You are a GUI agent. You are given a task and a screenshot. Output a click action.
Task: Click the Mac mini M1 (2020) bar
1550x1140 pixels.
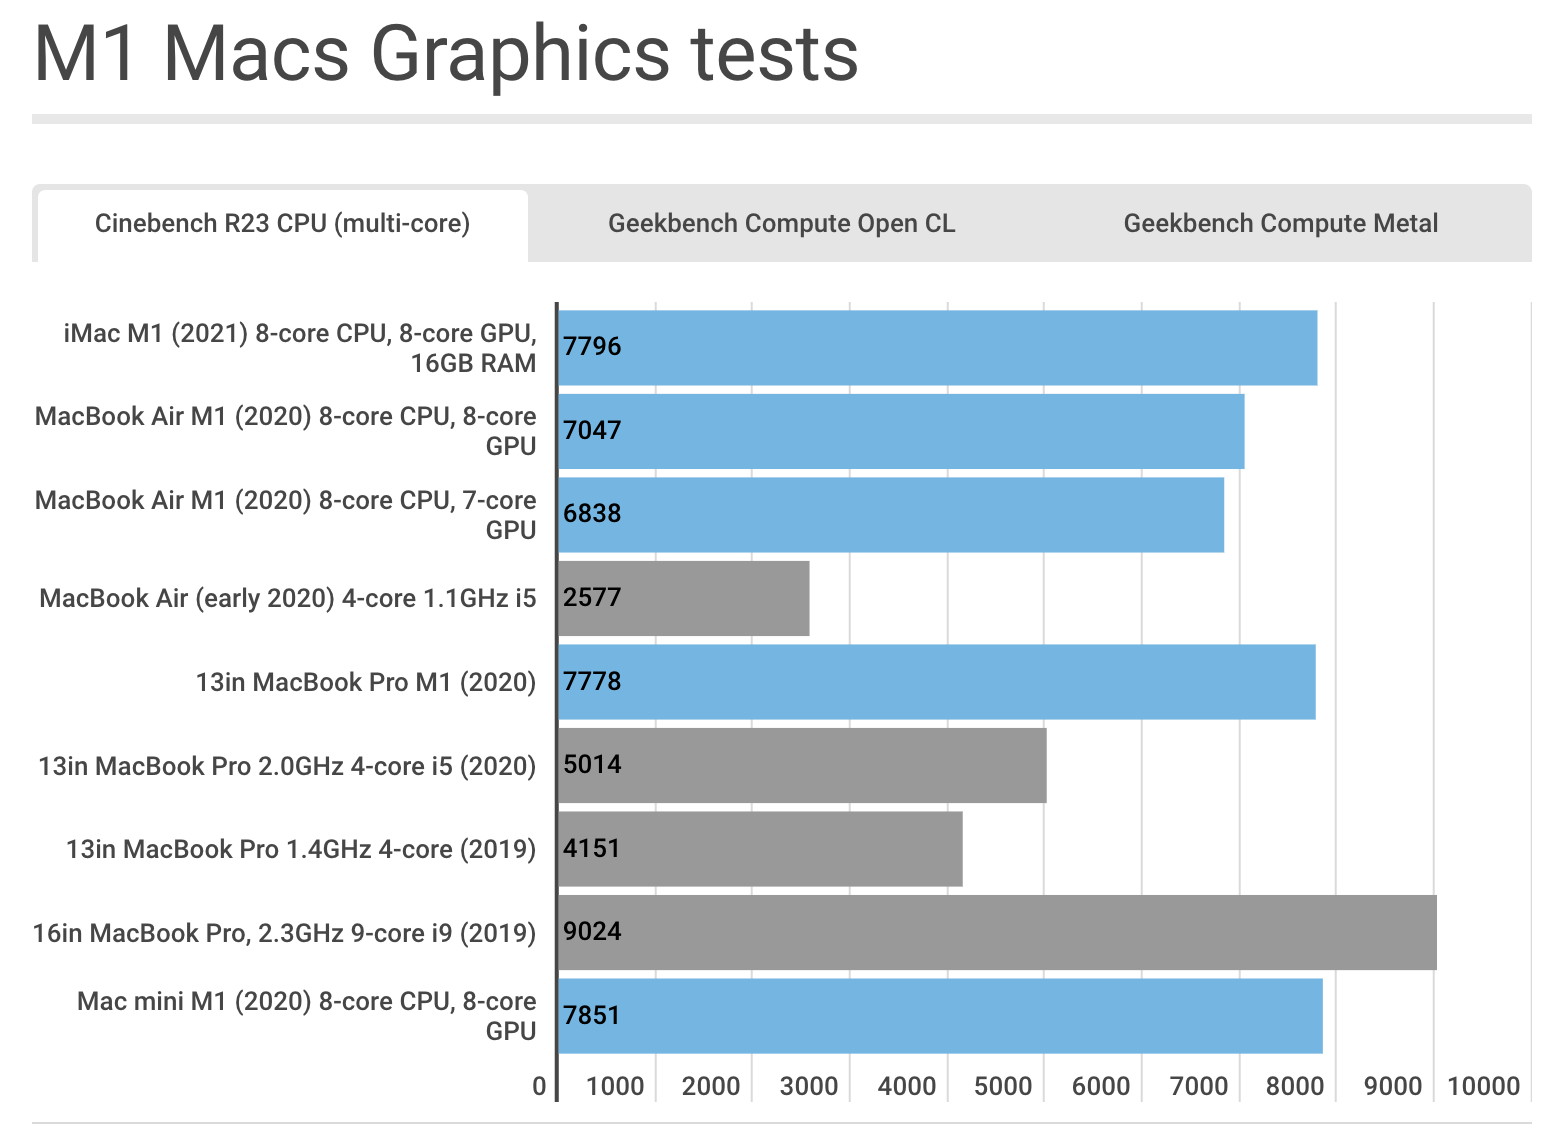tap(940, 1015)
